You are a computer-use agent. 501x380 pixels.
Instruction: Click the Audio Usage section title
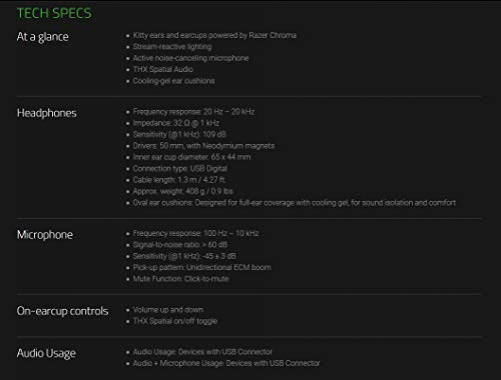pos(46,353)
